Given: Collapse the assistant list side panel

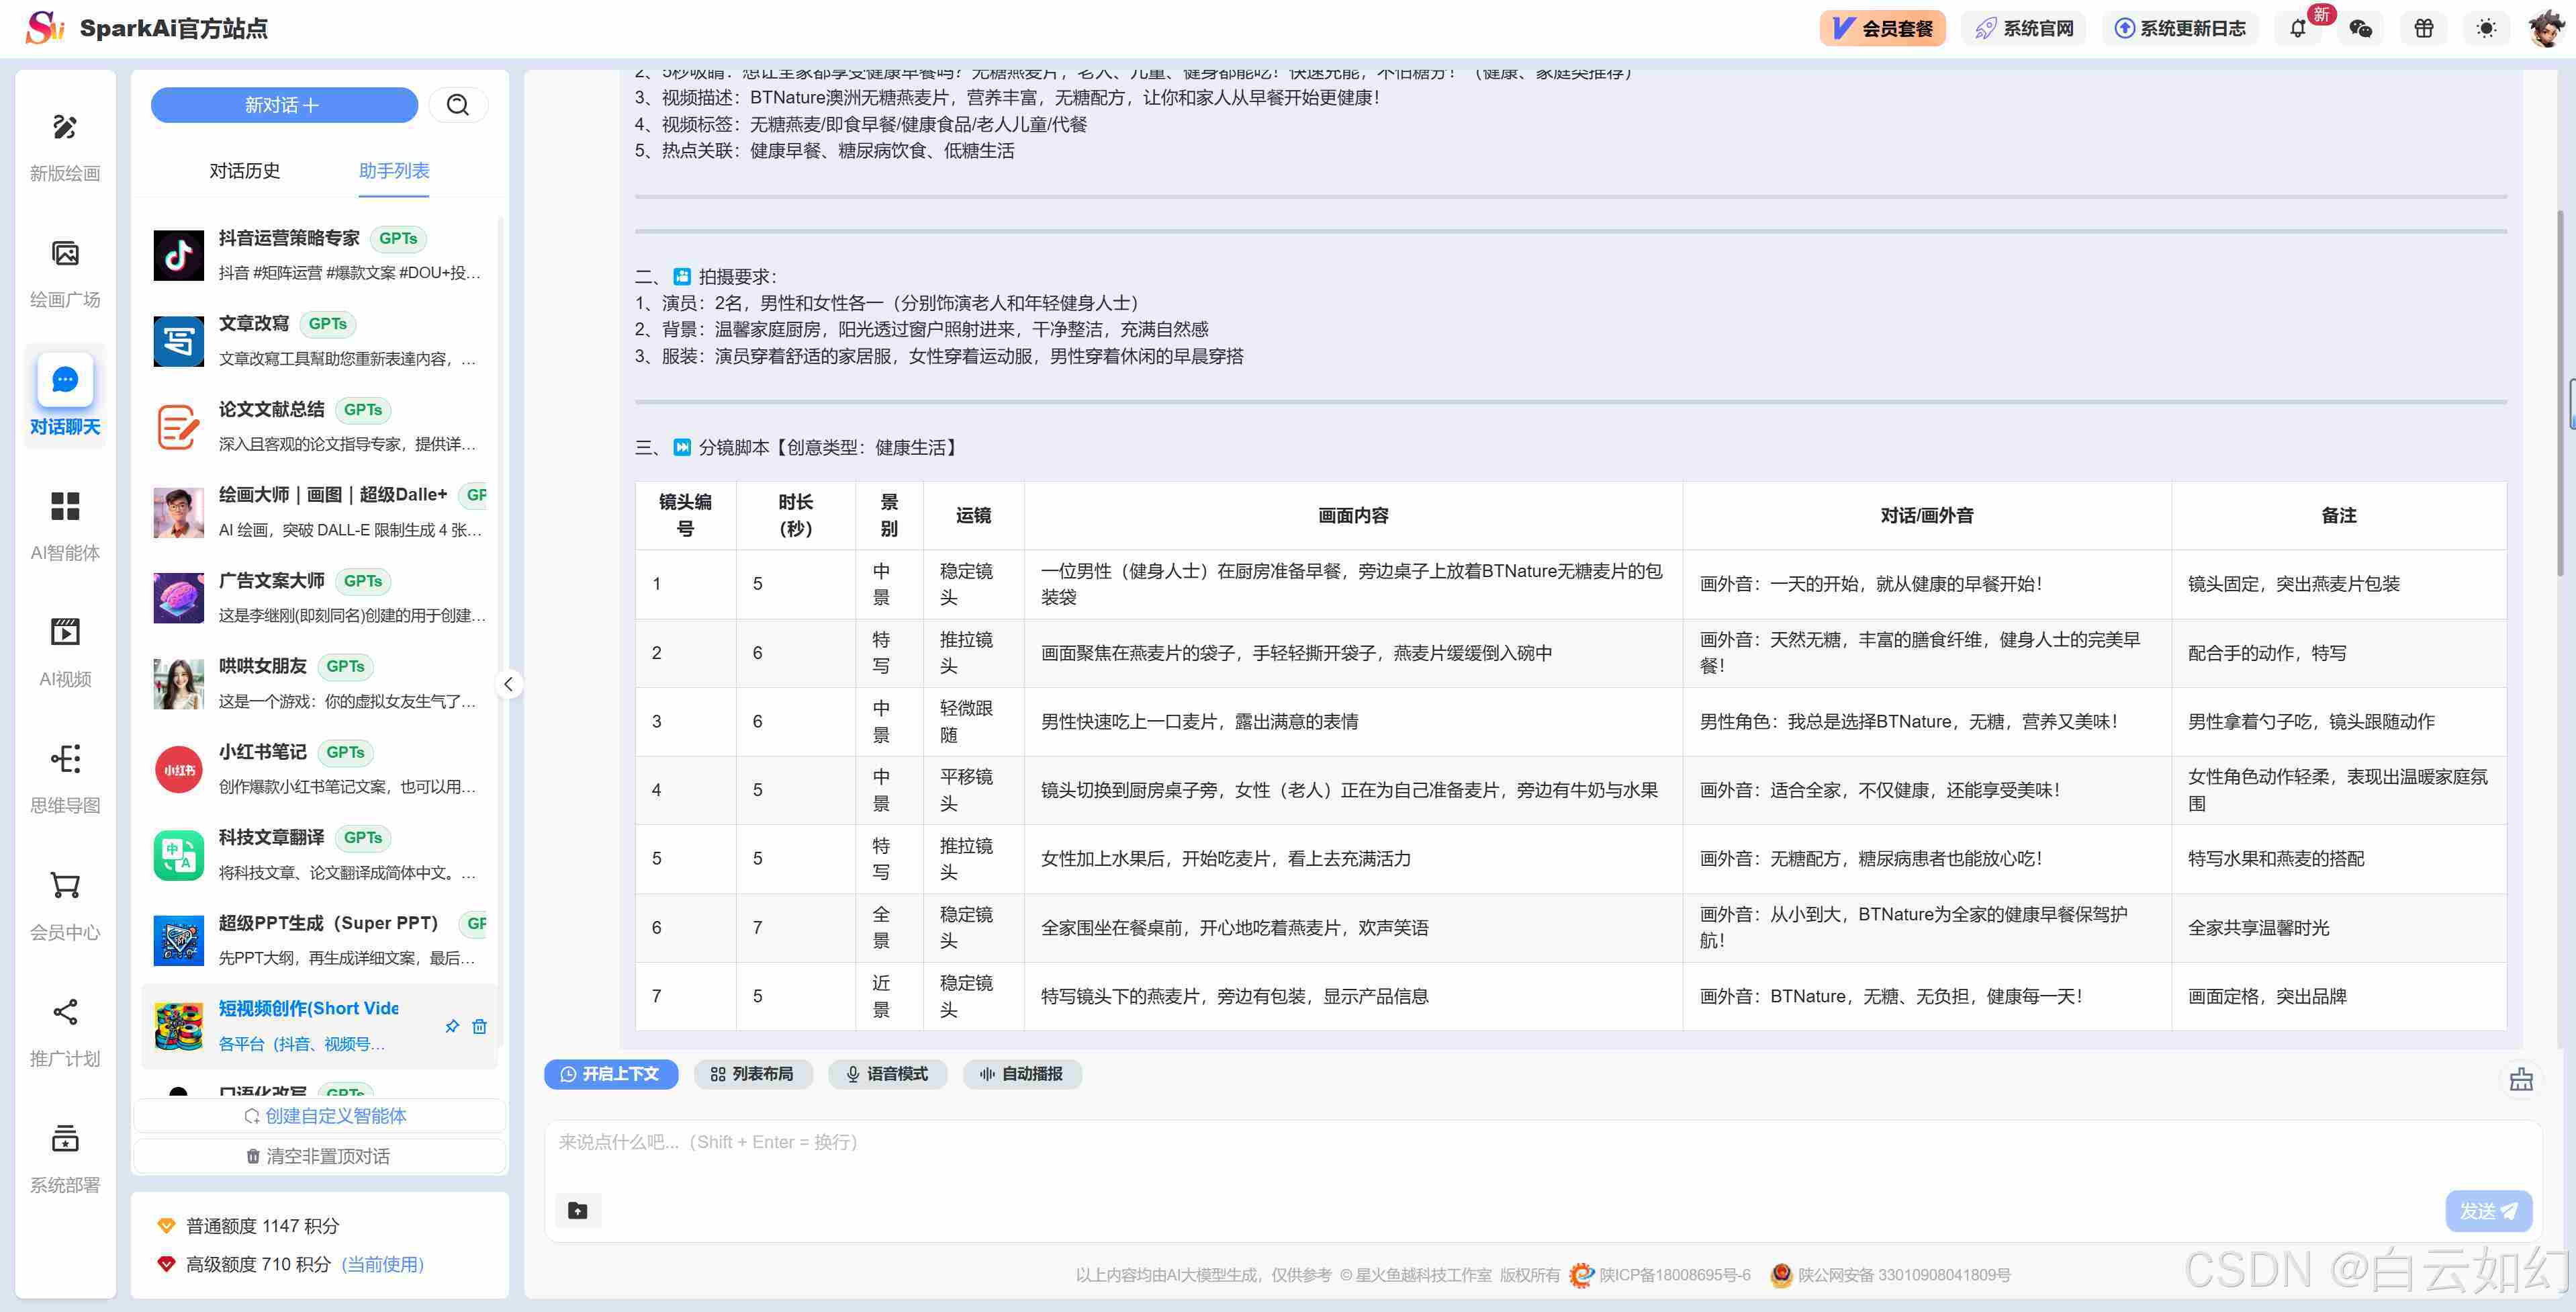Looking at the screenshot, I should click(509, 684).
